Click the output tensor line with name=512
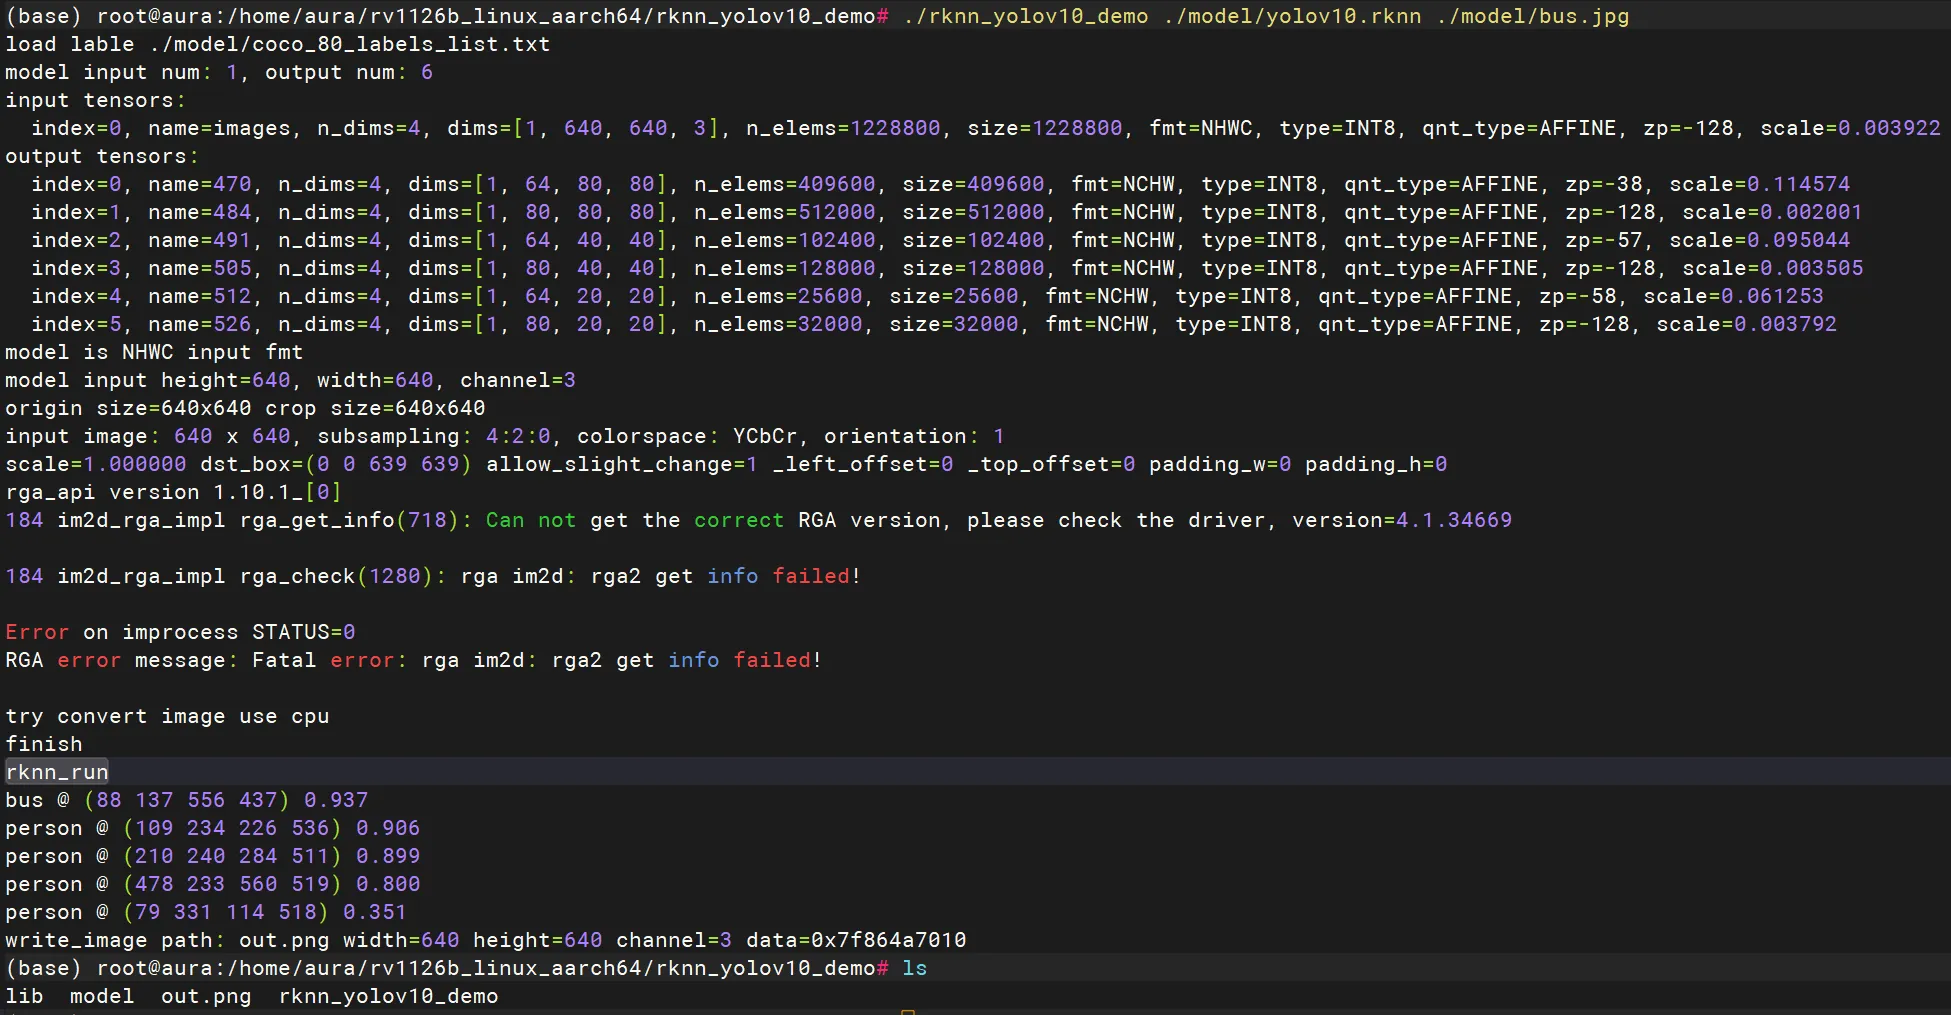This screenshot has height=1015, width=1951. (x=928, y=296)
